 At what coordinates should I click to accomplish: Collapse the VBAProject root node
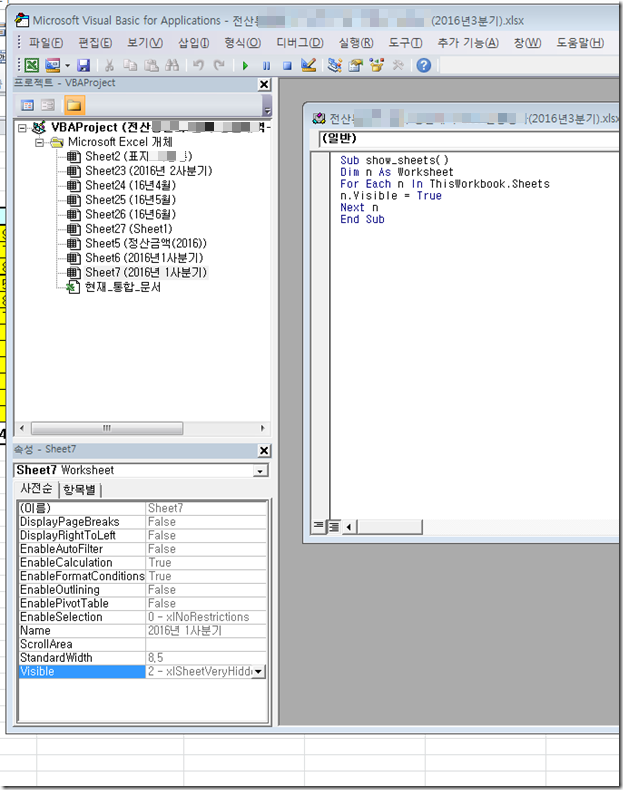pos(22,127)
